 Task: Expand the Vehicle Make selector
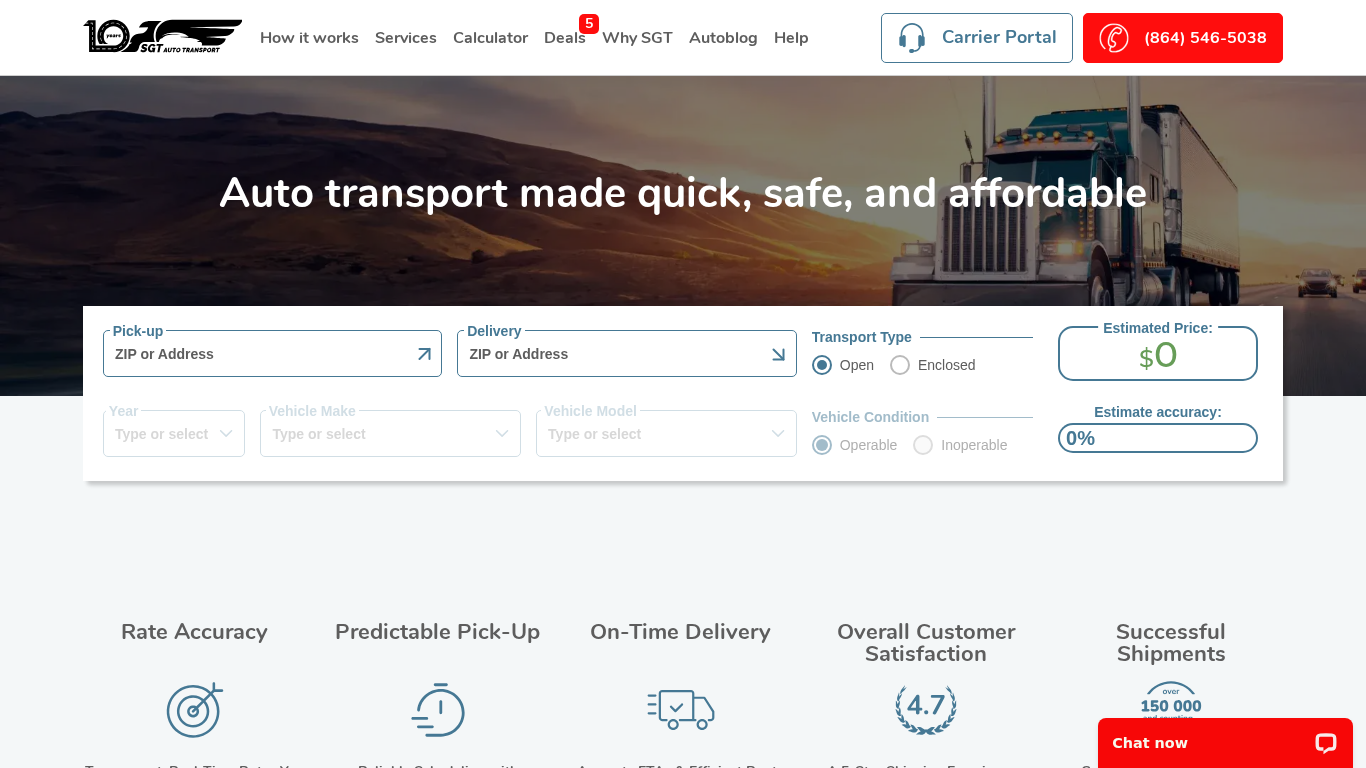(390, 433)
